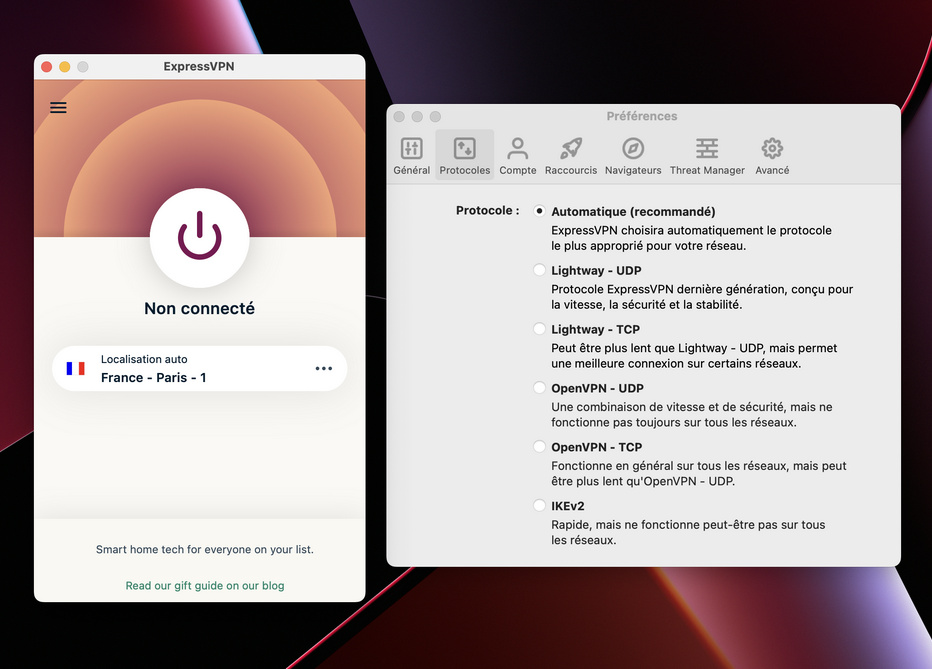Click Smart home tech promo text
Image resolution: width=932 pixels, height=669 pixels.
204,550
